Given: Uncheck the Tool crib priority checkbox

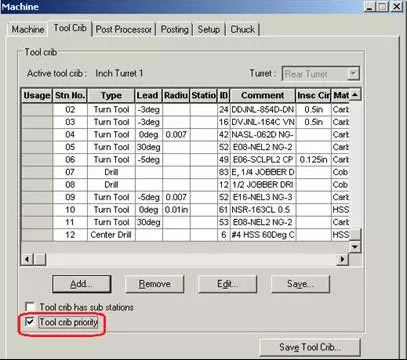Looking at the screenshot, I should click(x=30, y=322).
